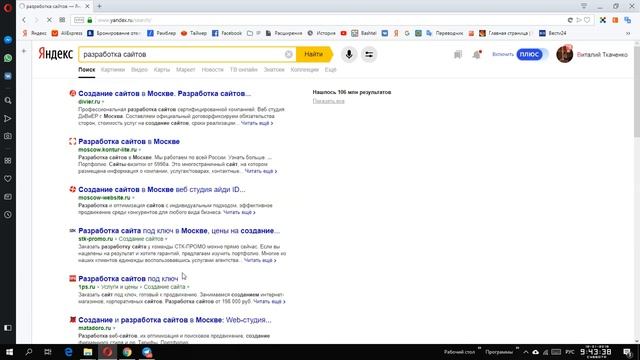Open search settings sliders icon
Image resolution: width=640 pixels, height=360 pixels.
pyautogui.click(x=369, y=54)
